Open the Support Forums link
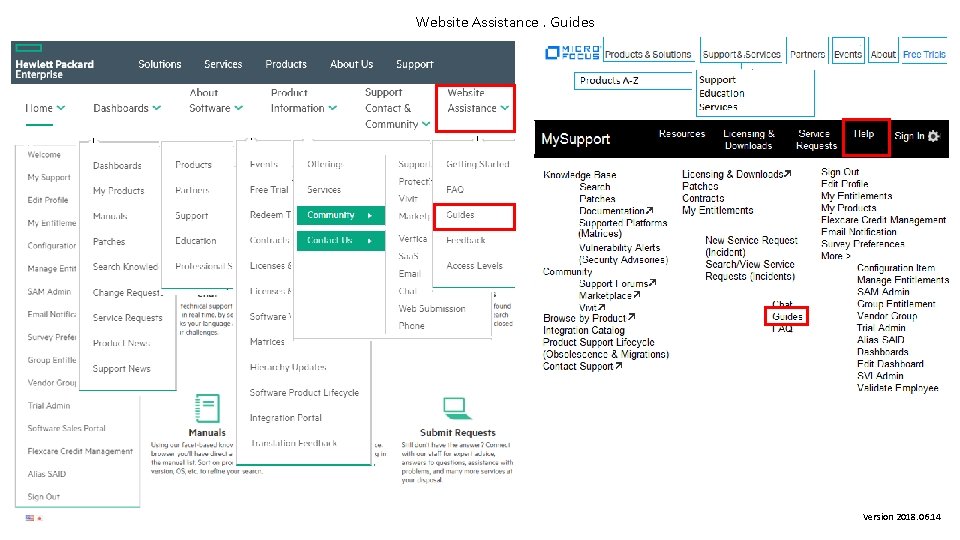 tap(617, 283)
